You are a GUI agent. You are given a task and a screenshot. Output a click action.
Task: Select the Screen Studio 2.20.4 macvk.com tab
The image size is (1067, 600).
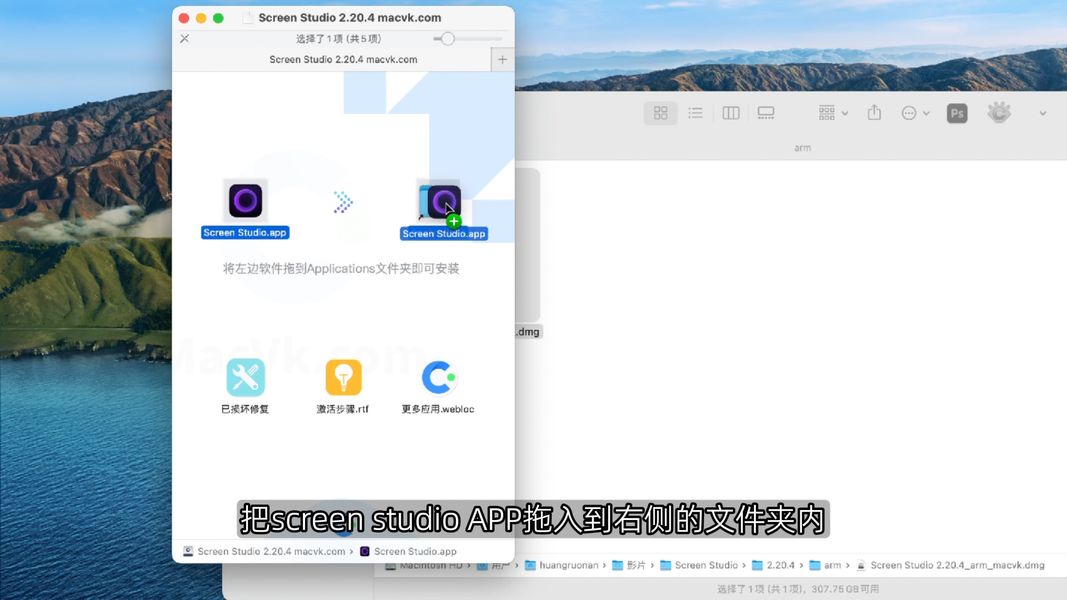343,60
